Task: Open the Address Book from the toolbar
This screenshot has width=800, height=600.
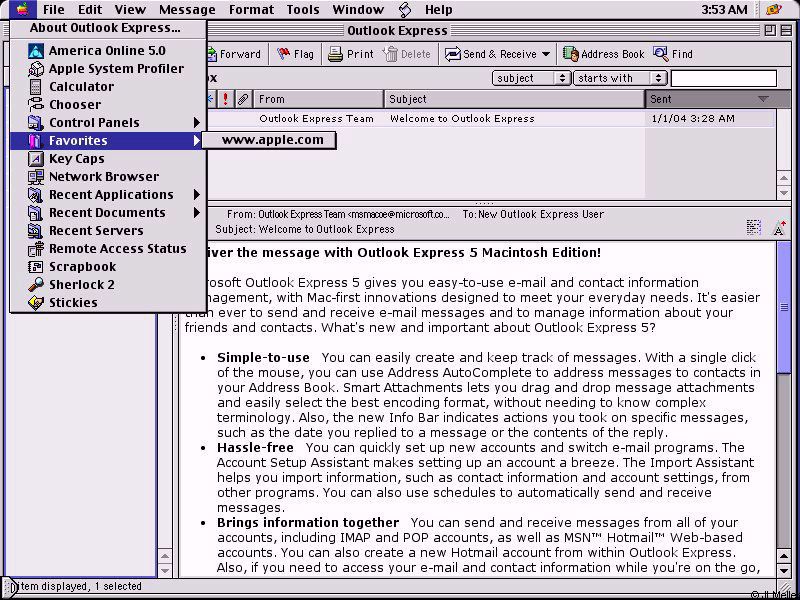Action: [x=603, y=54]
